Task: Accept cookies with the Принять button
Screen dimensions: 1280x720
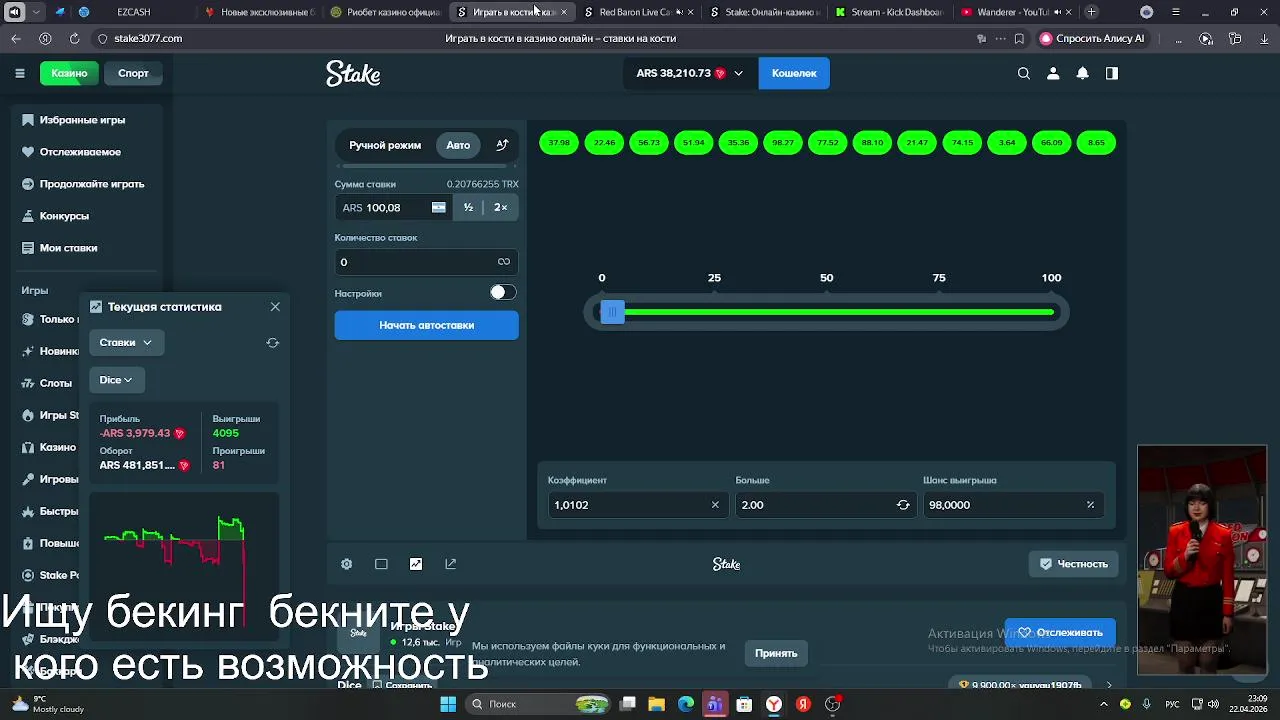Action: click(776, 653)
